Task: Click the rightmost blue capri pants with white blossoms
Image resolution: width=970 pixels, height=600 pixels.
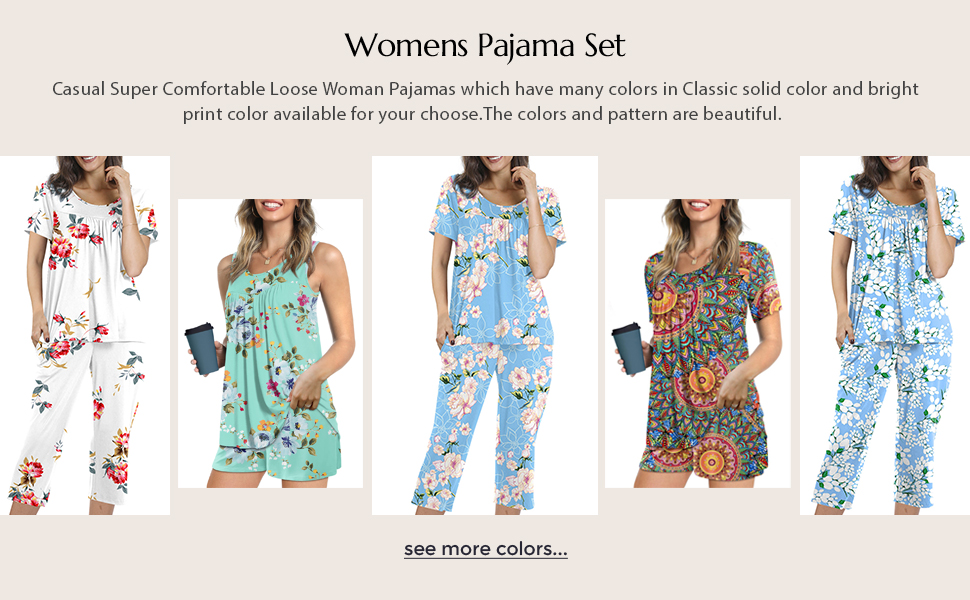Action: (883, 426)
